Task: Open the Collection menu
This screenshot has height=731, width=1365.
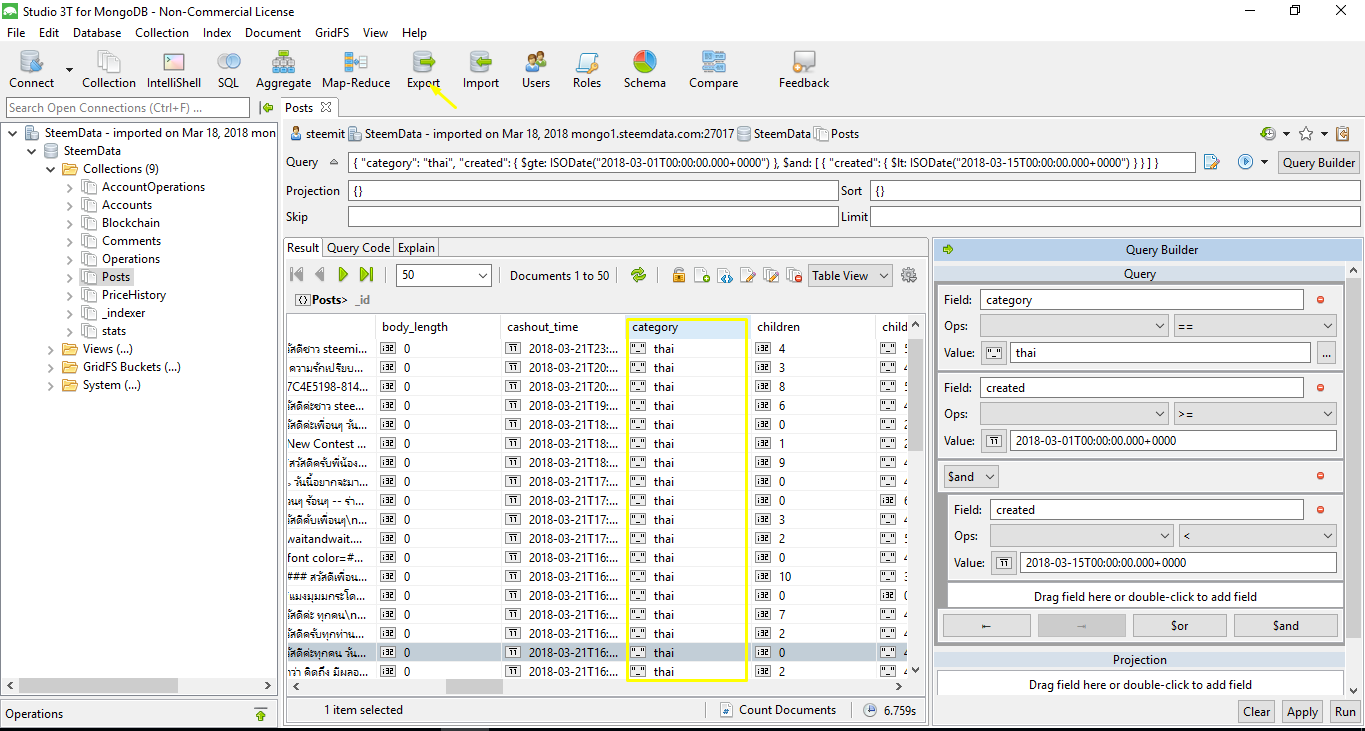Action: pos(162,33)
